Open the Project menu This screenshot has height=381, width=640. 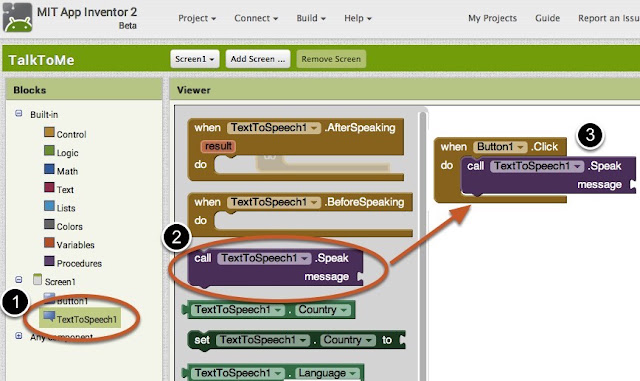(x=197, y=18)
